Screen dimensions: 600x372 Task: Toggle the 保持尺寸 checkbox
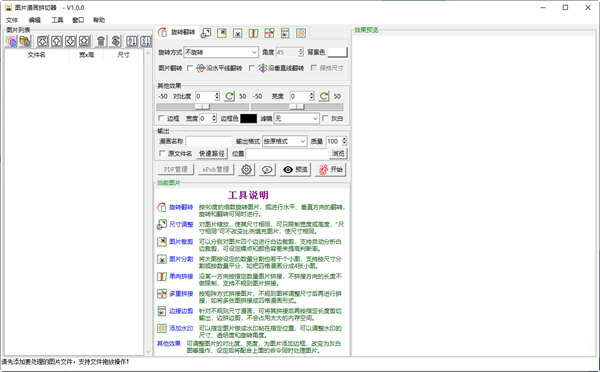(x=314, y=68)
